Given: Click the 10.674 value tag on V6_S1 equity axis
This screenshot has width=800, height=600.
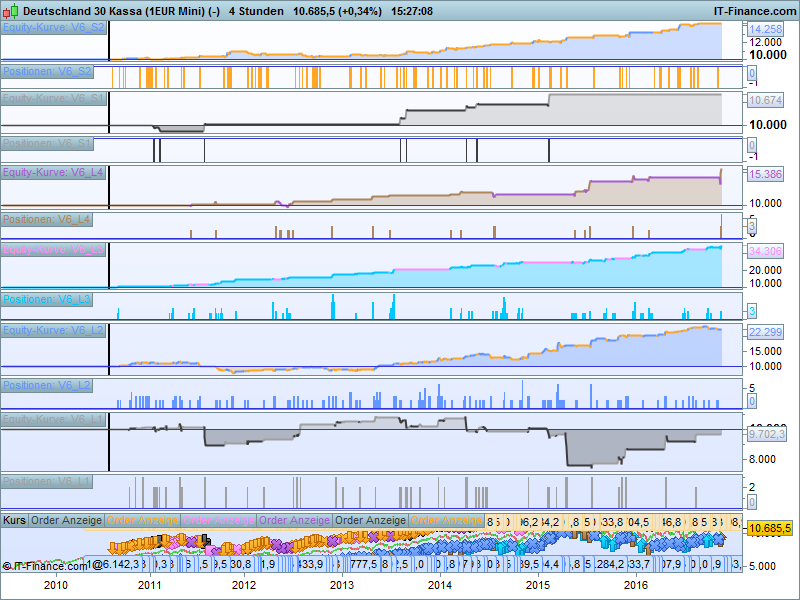Looking at the screenshot, I should (x=765, y=100).
